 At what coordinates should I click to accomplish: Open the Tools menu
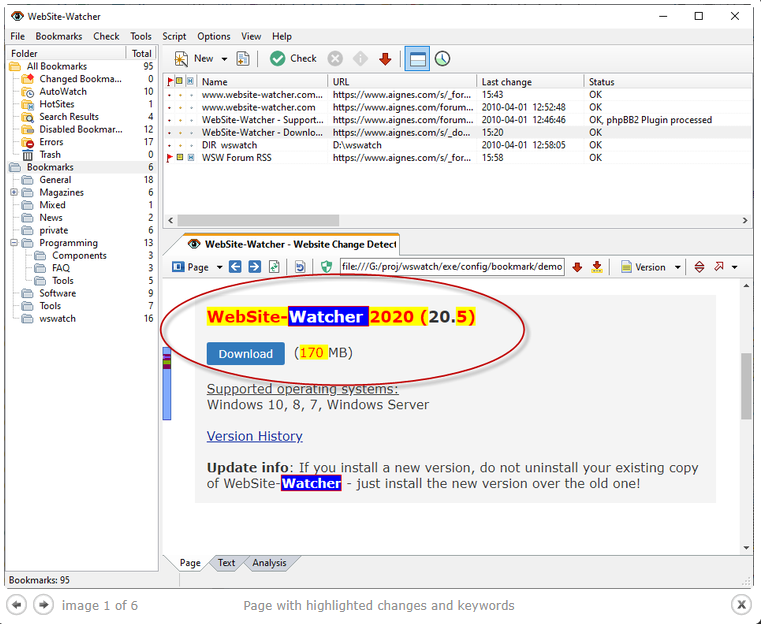[x=141, y=36]
